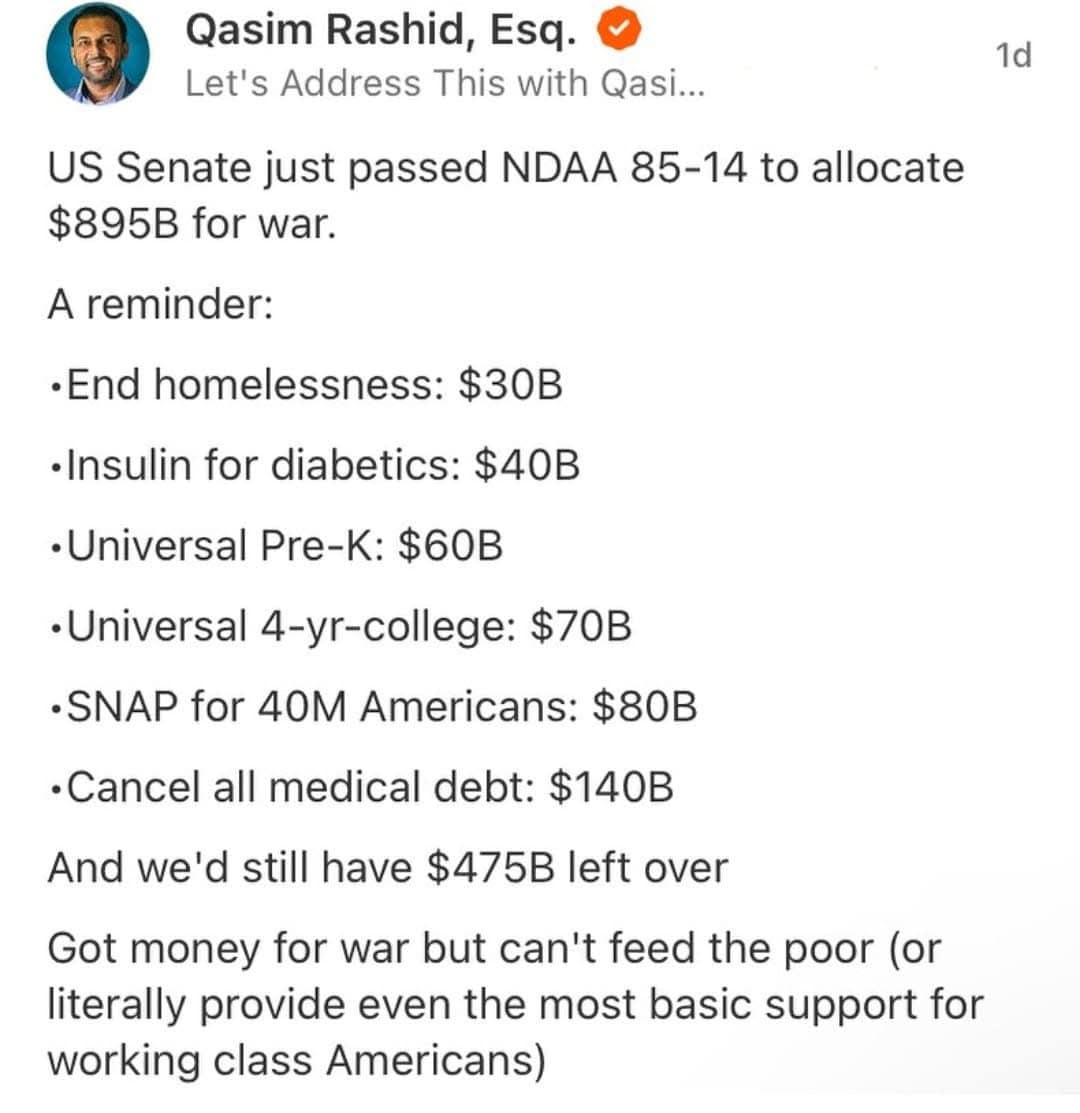Click the Got money for war line
1080x1113 pixels.
click(x=495, y=948)
